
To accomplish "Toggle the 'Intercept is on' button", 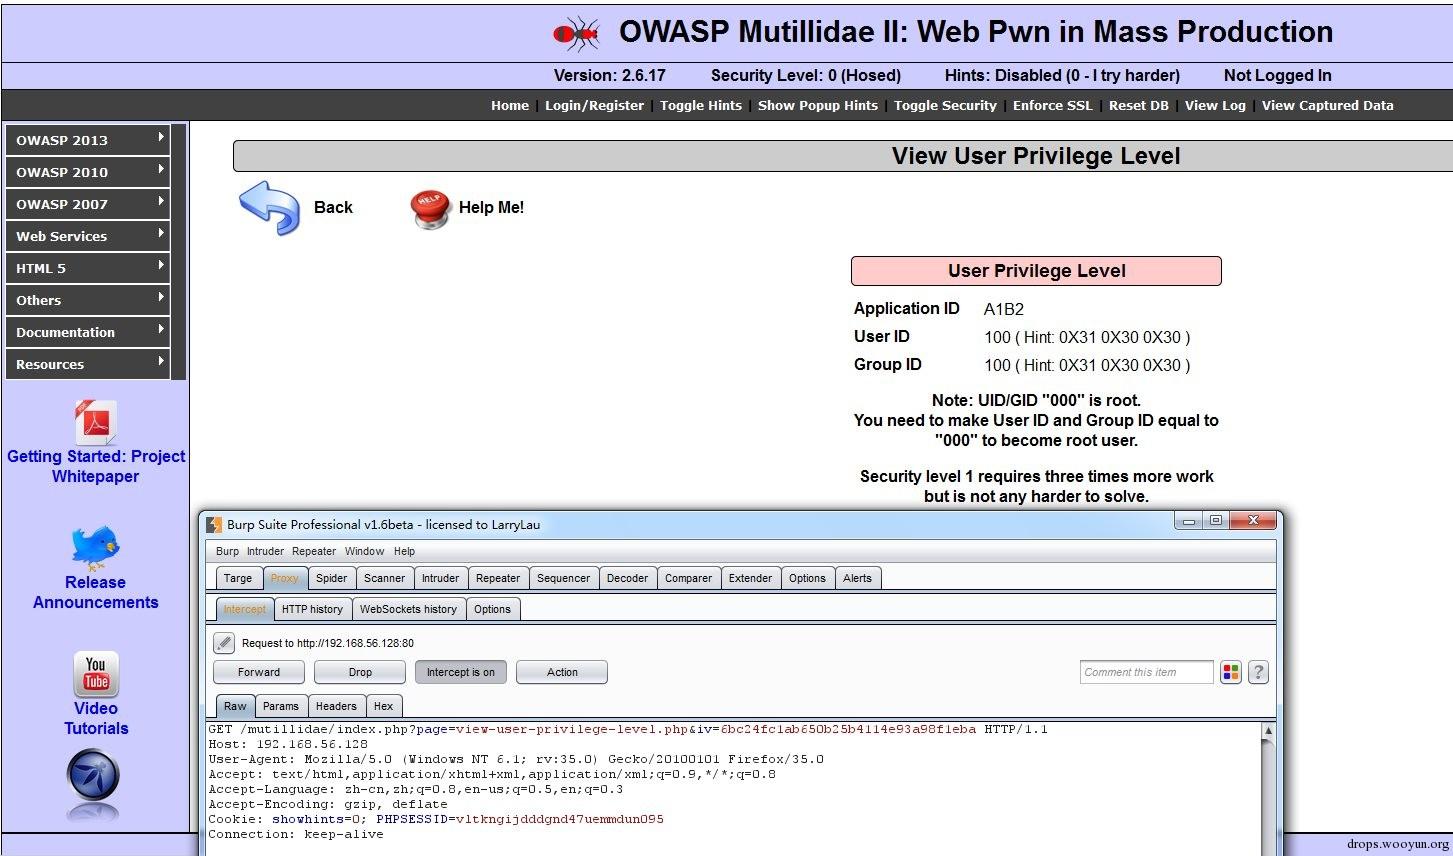I will (x=460, y=673).
